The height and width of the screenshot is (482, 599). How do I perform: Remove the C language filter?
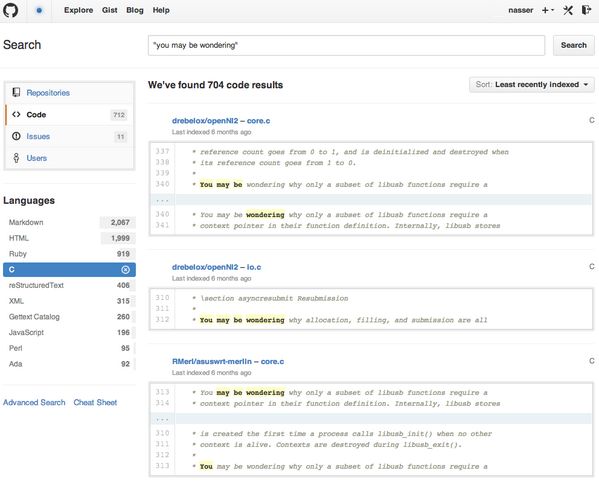(x=125, y=270)
